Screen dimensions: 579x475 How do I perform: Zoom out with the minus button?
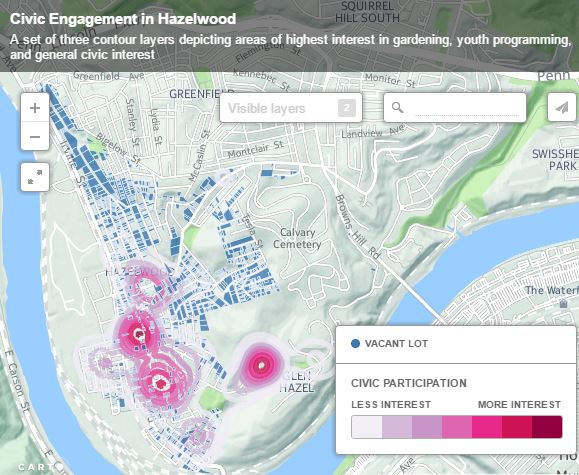pyautogui.click(x=35, y=136)
